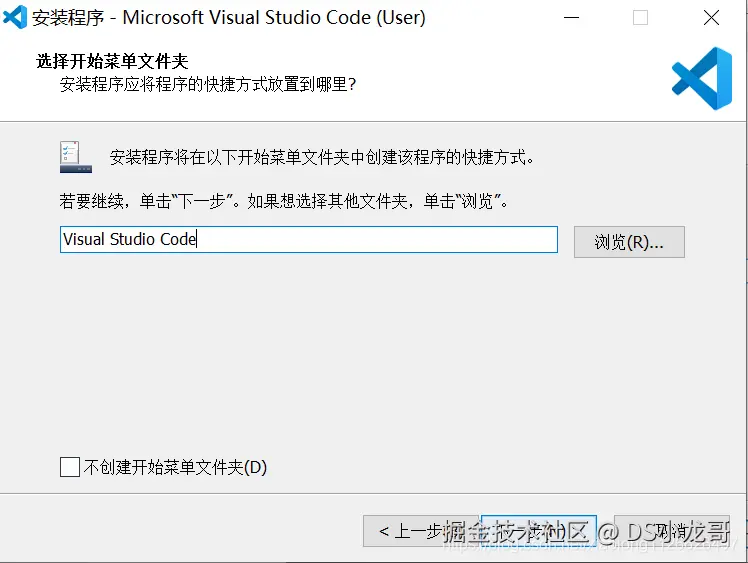Image resolution: width=748 pixels, height=563 pixels.
Task: Enable the 不创建开始菜单文件夹 checkbox
Action: click(x=70, y=467)
